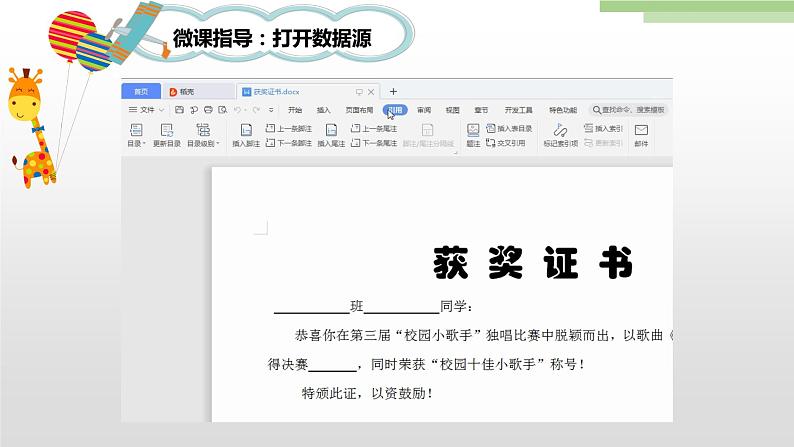Open the 首页 home tab
Viewport: 794px width, 447px height.
142,91
